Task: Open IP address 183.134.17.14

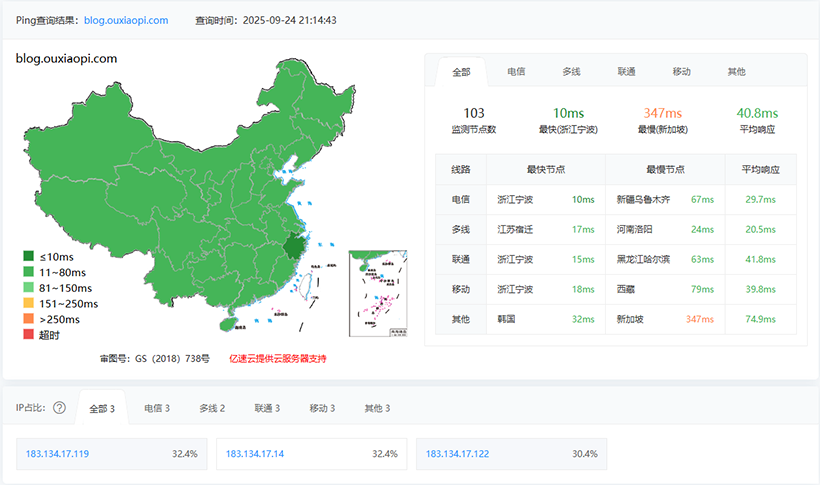Action: tap(254, 454)
